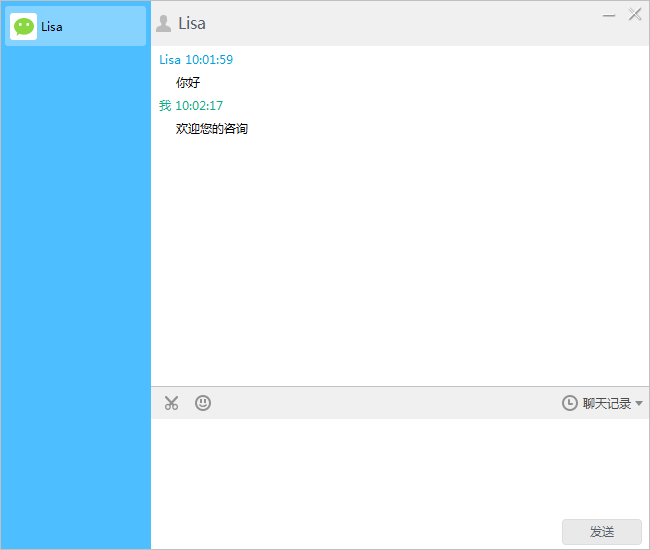Click the message text 欢迎您的咨询
Viewport: 650px width, 550px height.
click(211, 128)
